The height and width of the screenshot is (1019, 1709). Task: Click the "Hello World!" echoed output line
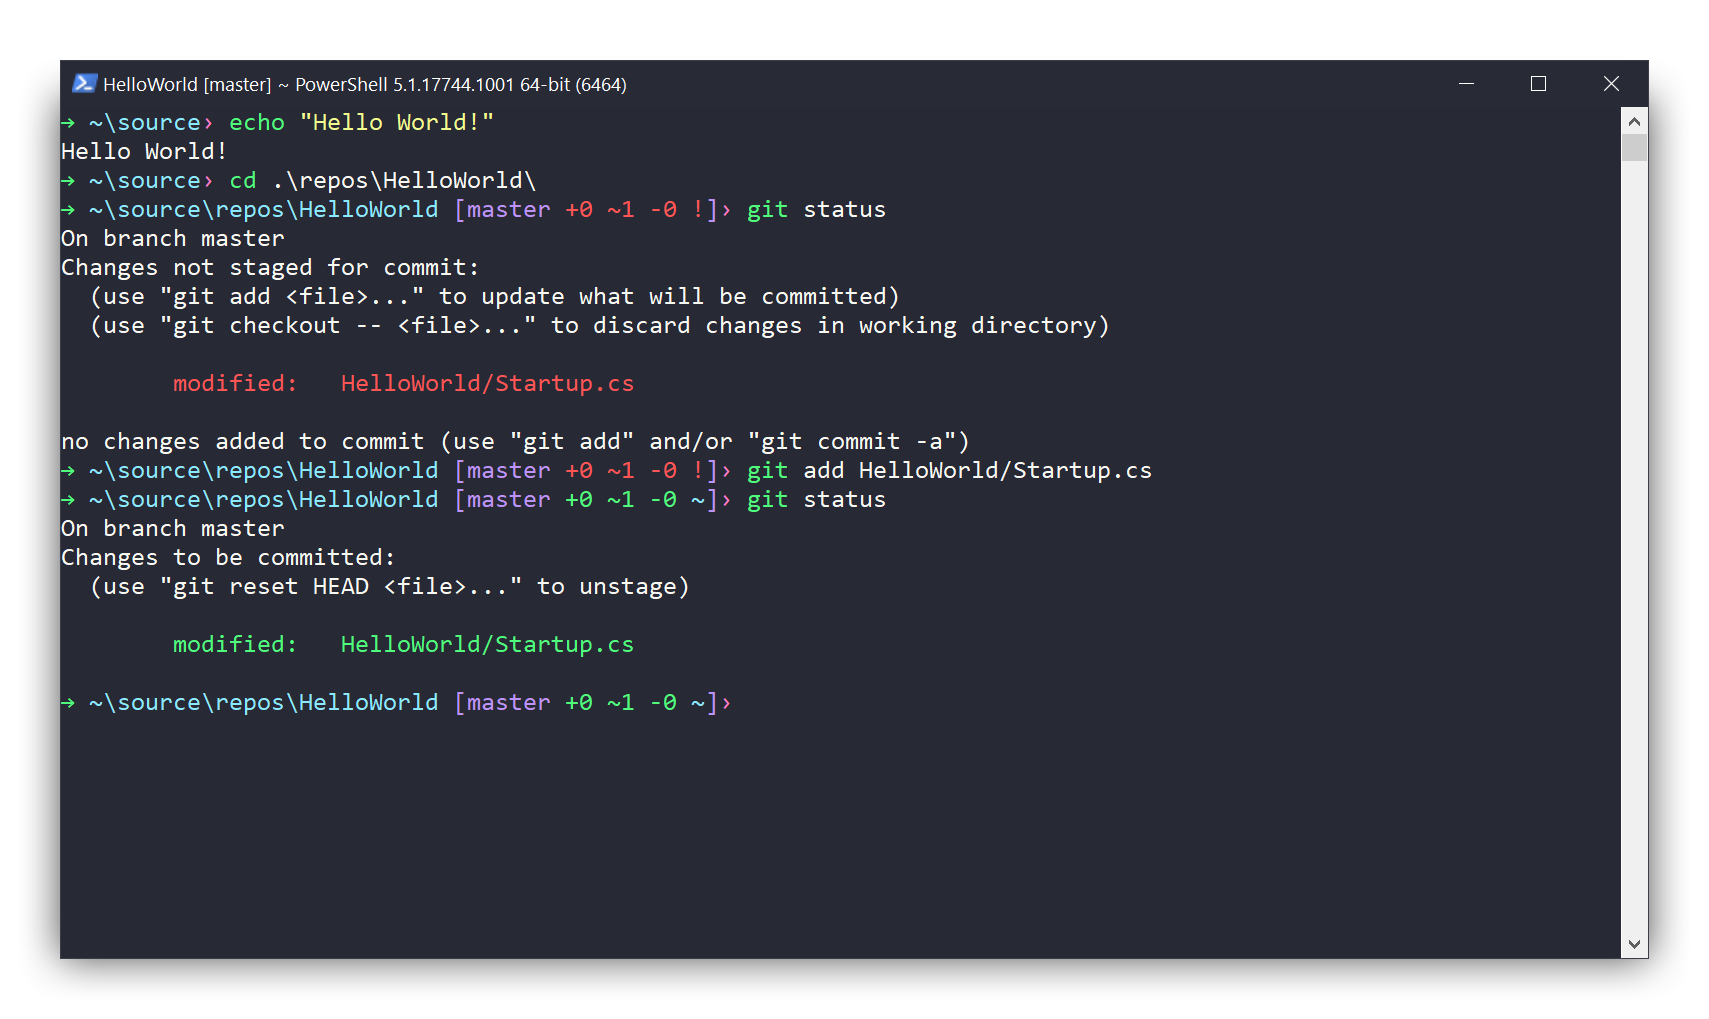(x=142, y=151)
